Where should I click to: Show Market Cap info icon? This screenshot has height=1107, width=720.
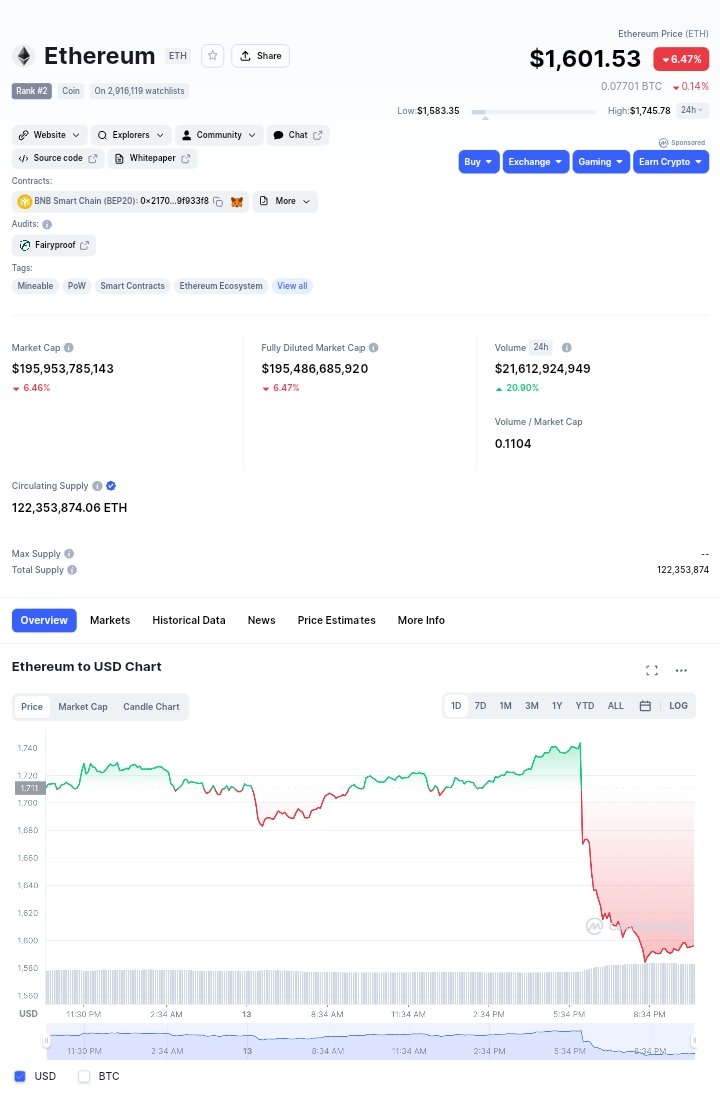(68, 347)
